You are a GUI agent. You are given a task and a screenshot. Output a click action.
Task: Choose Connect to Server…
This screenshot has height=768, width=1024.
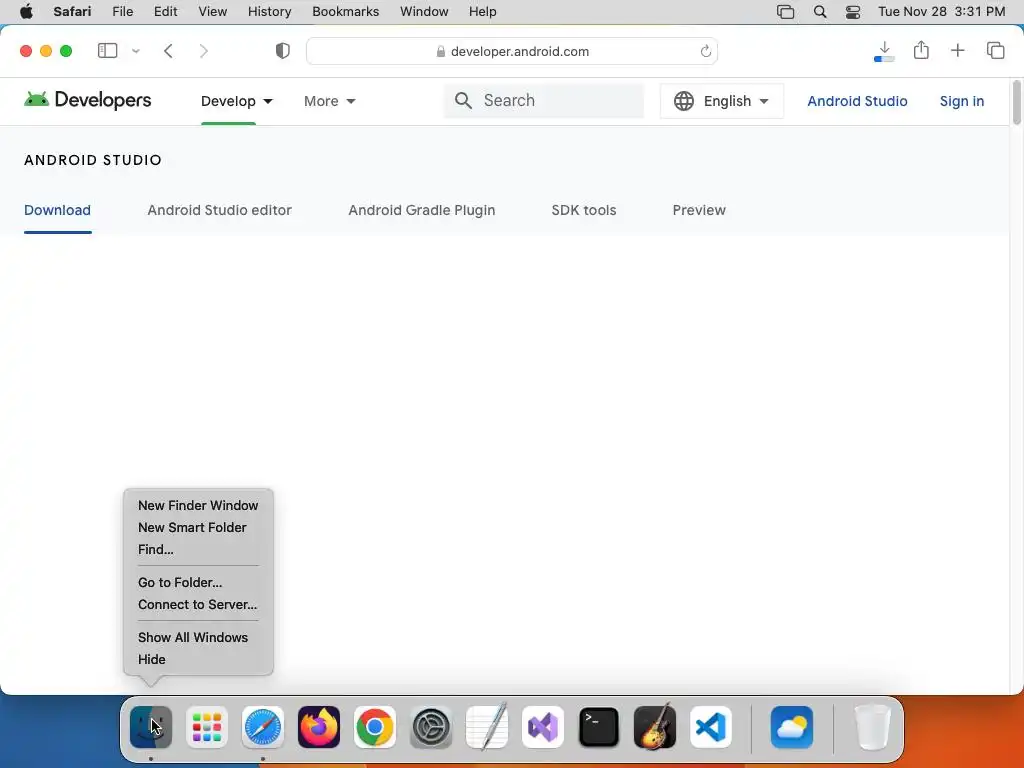tap(198, 605)
